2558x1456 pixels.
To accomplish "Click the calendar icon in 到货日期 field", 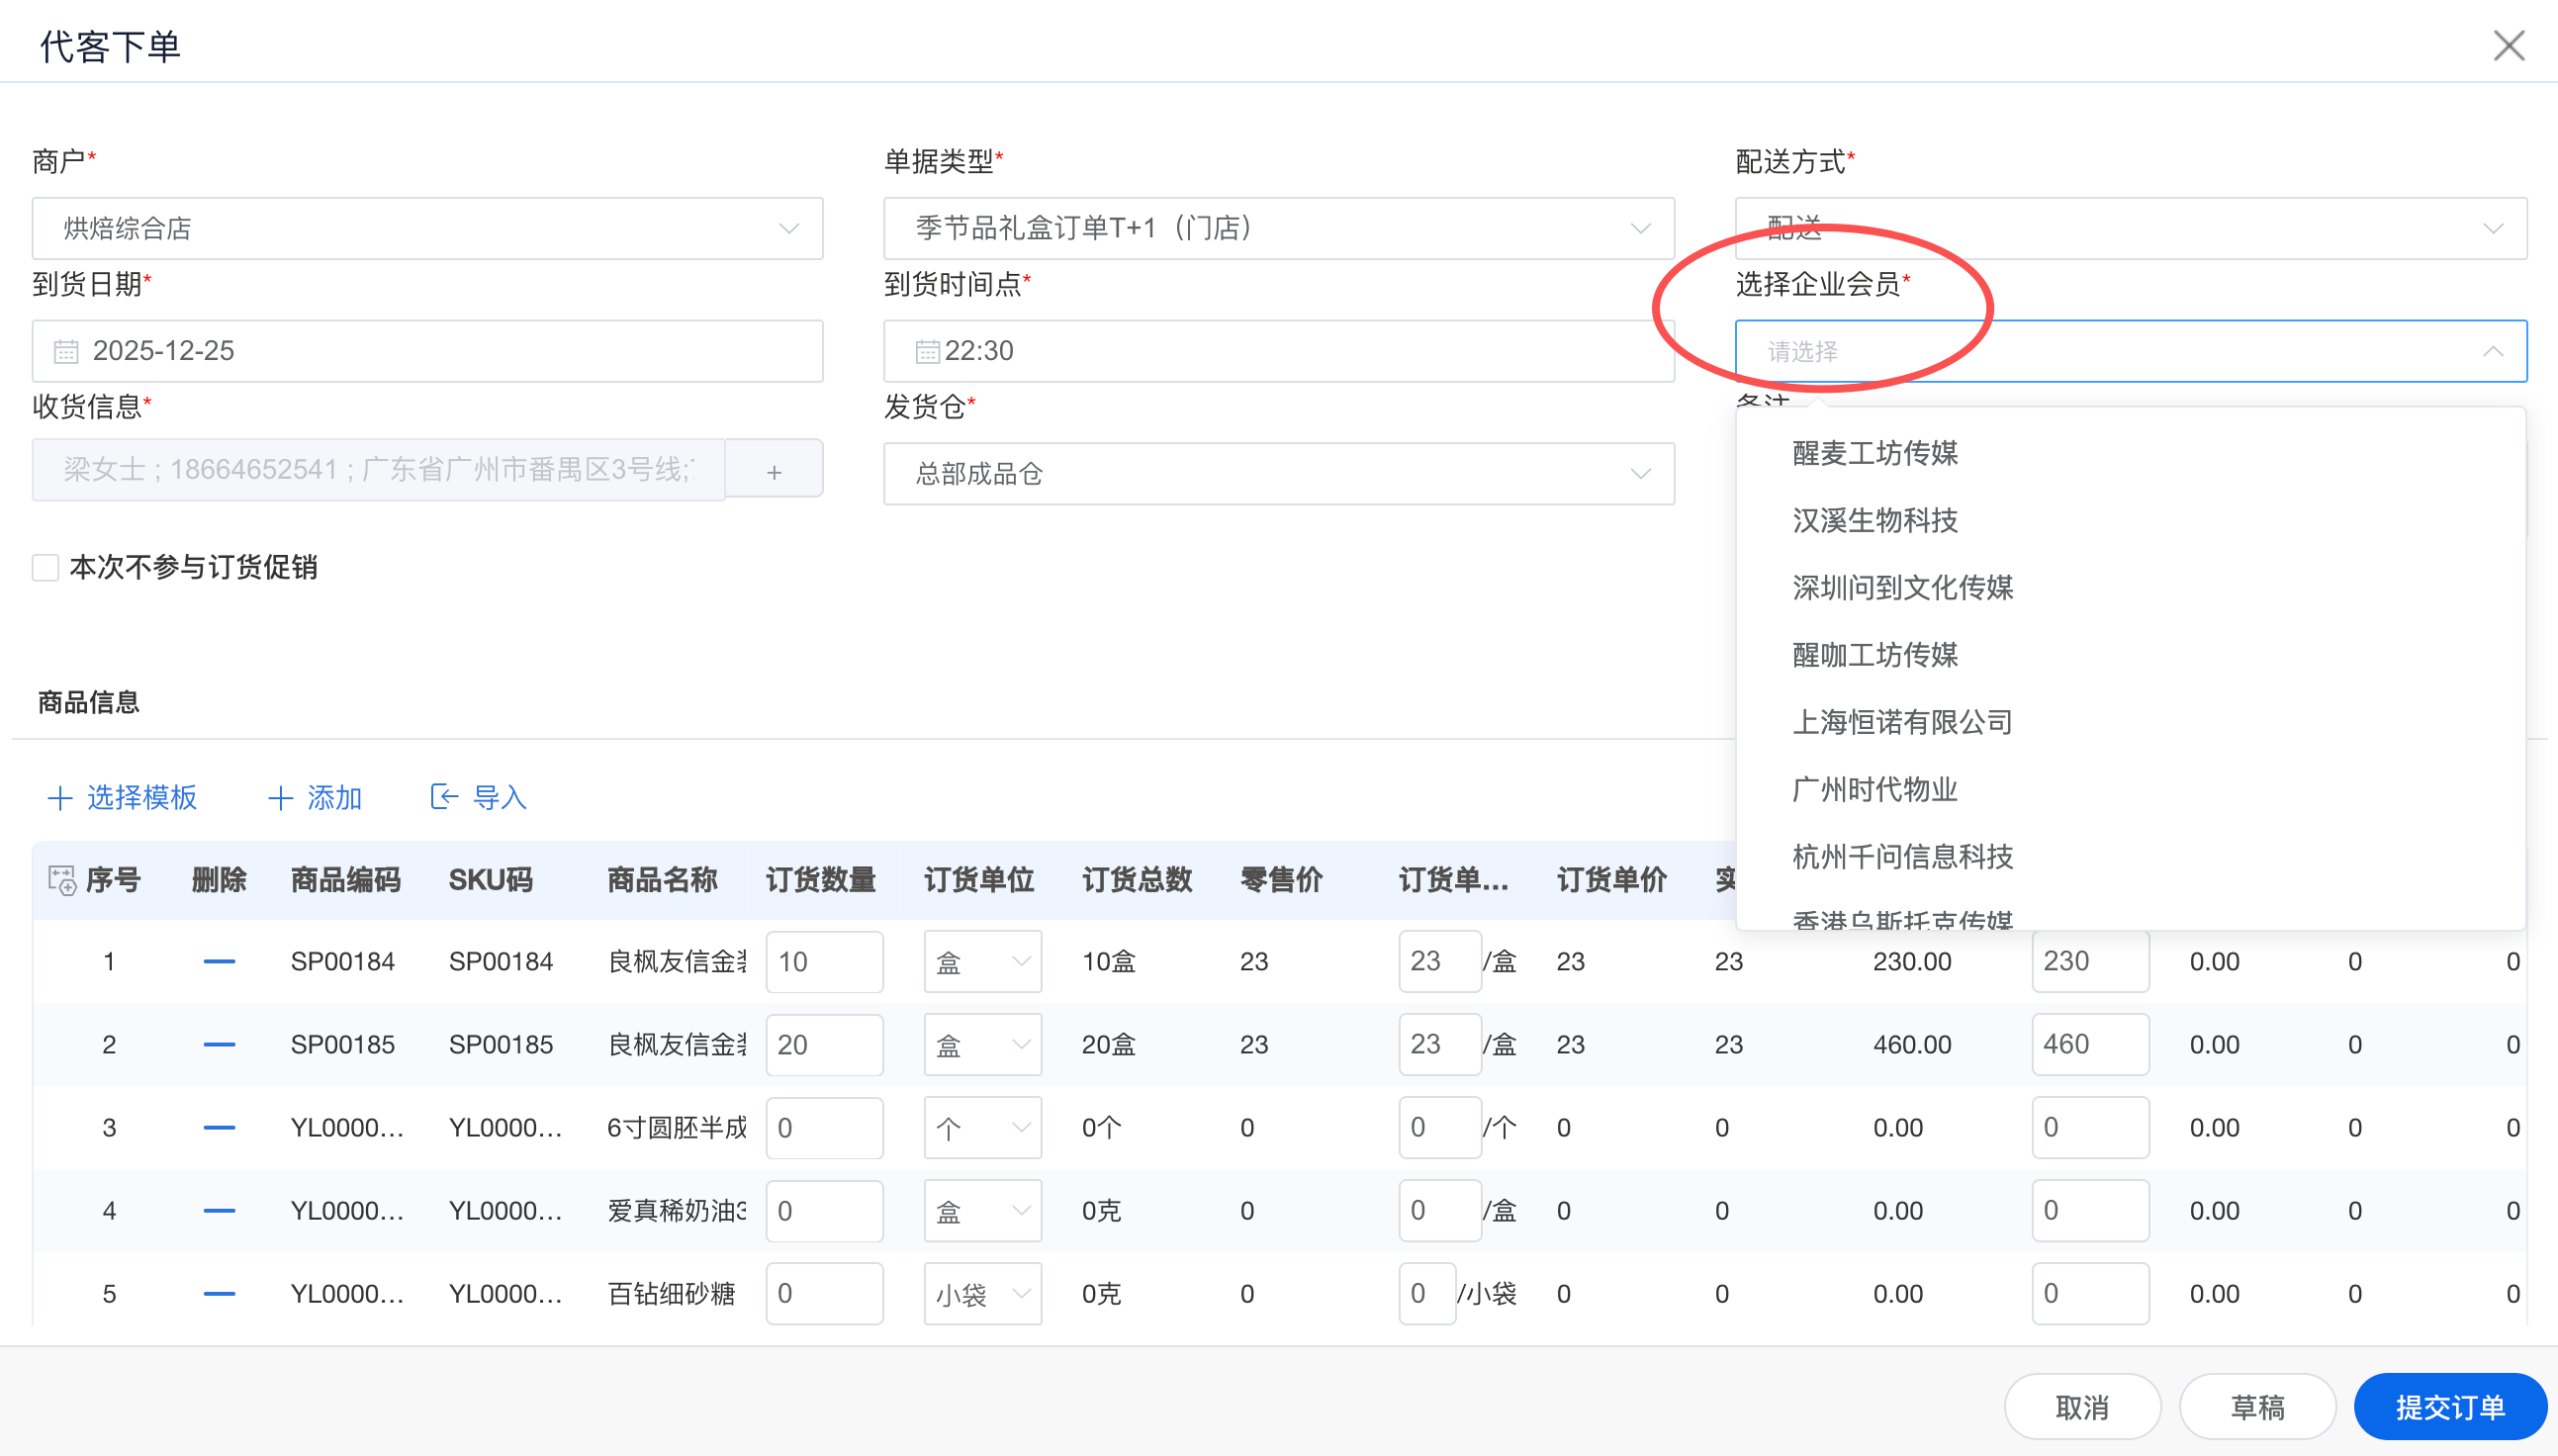I will pyautogui.click(x=66, y=351).
